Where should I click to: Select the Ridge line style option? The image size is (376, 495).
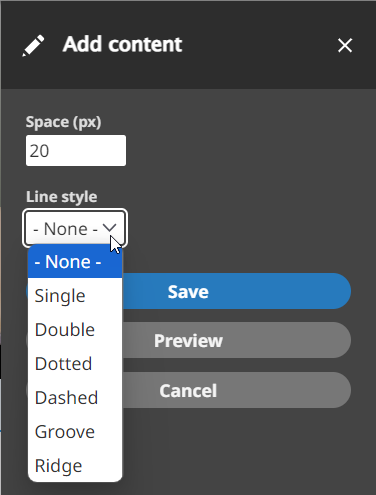(x=75, y=466)
